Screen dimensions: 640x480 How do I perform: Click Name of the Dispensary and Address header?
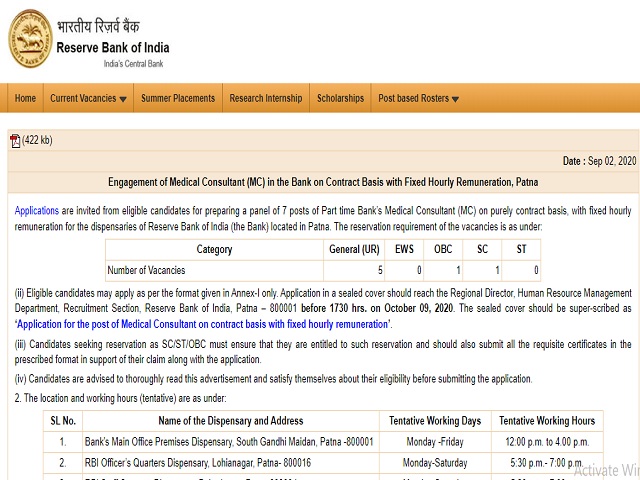tap(231, 421)
